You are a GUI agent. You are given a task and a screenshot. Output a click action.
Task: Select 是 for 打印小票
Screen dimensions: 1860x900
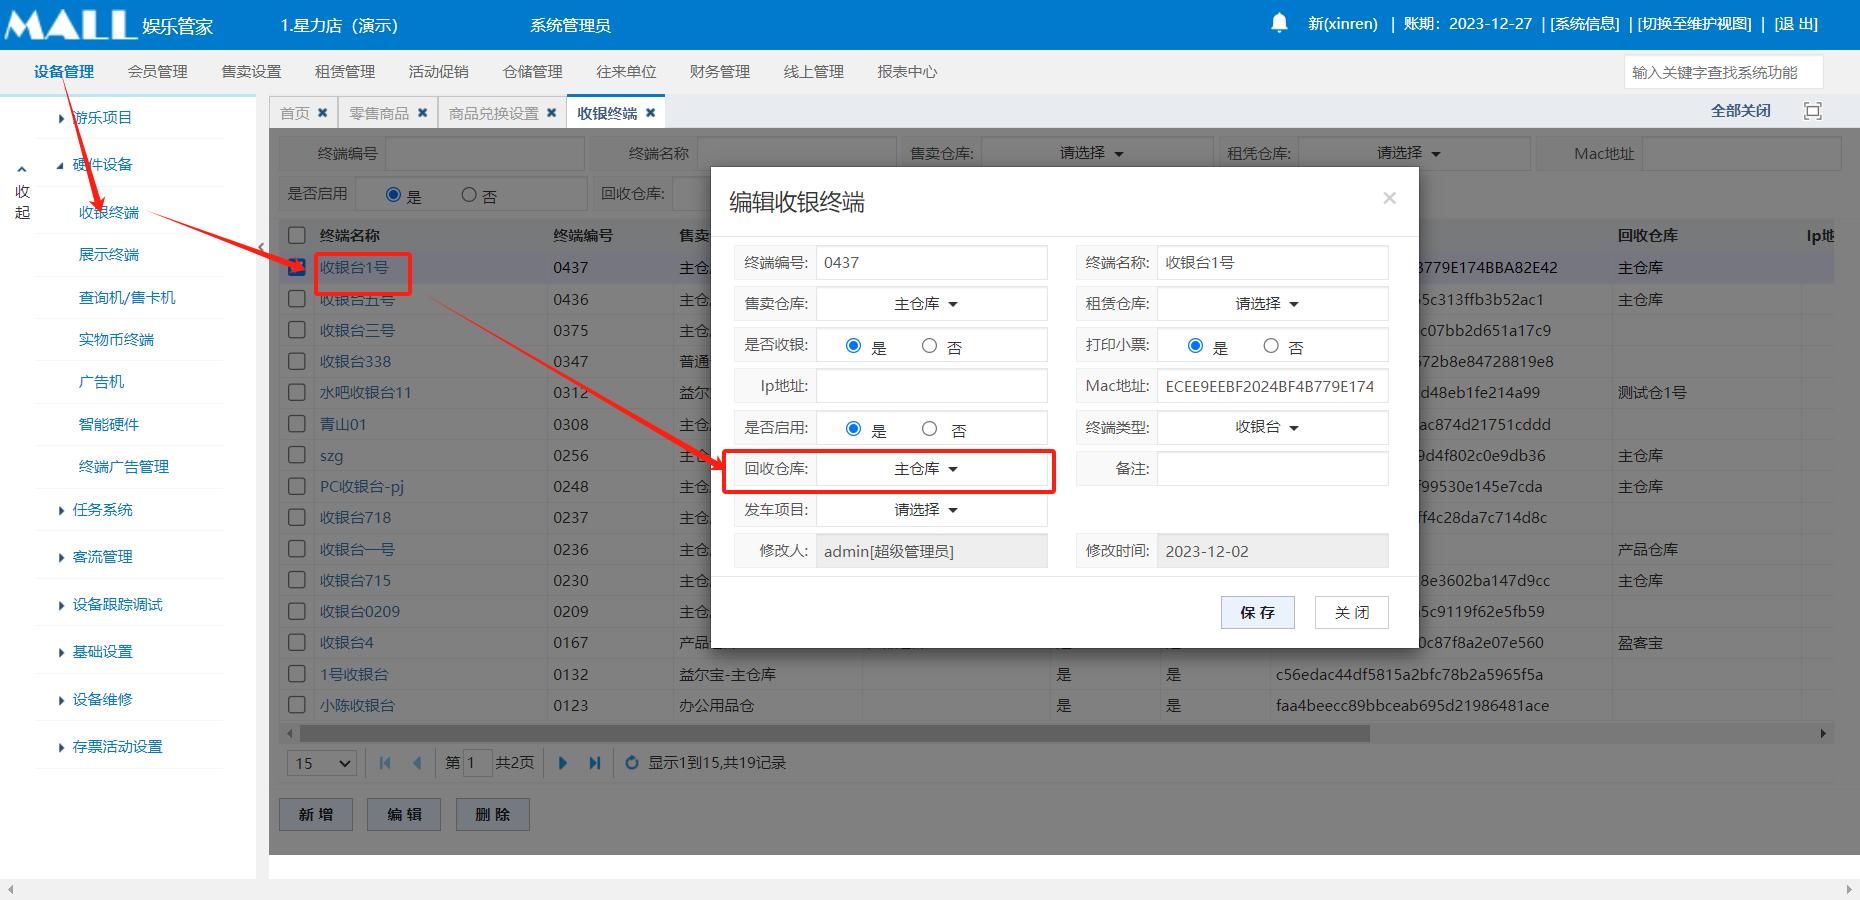coord(1195,346)
